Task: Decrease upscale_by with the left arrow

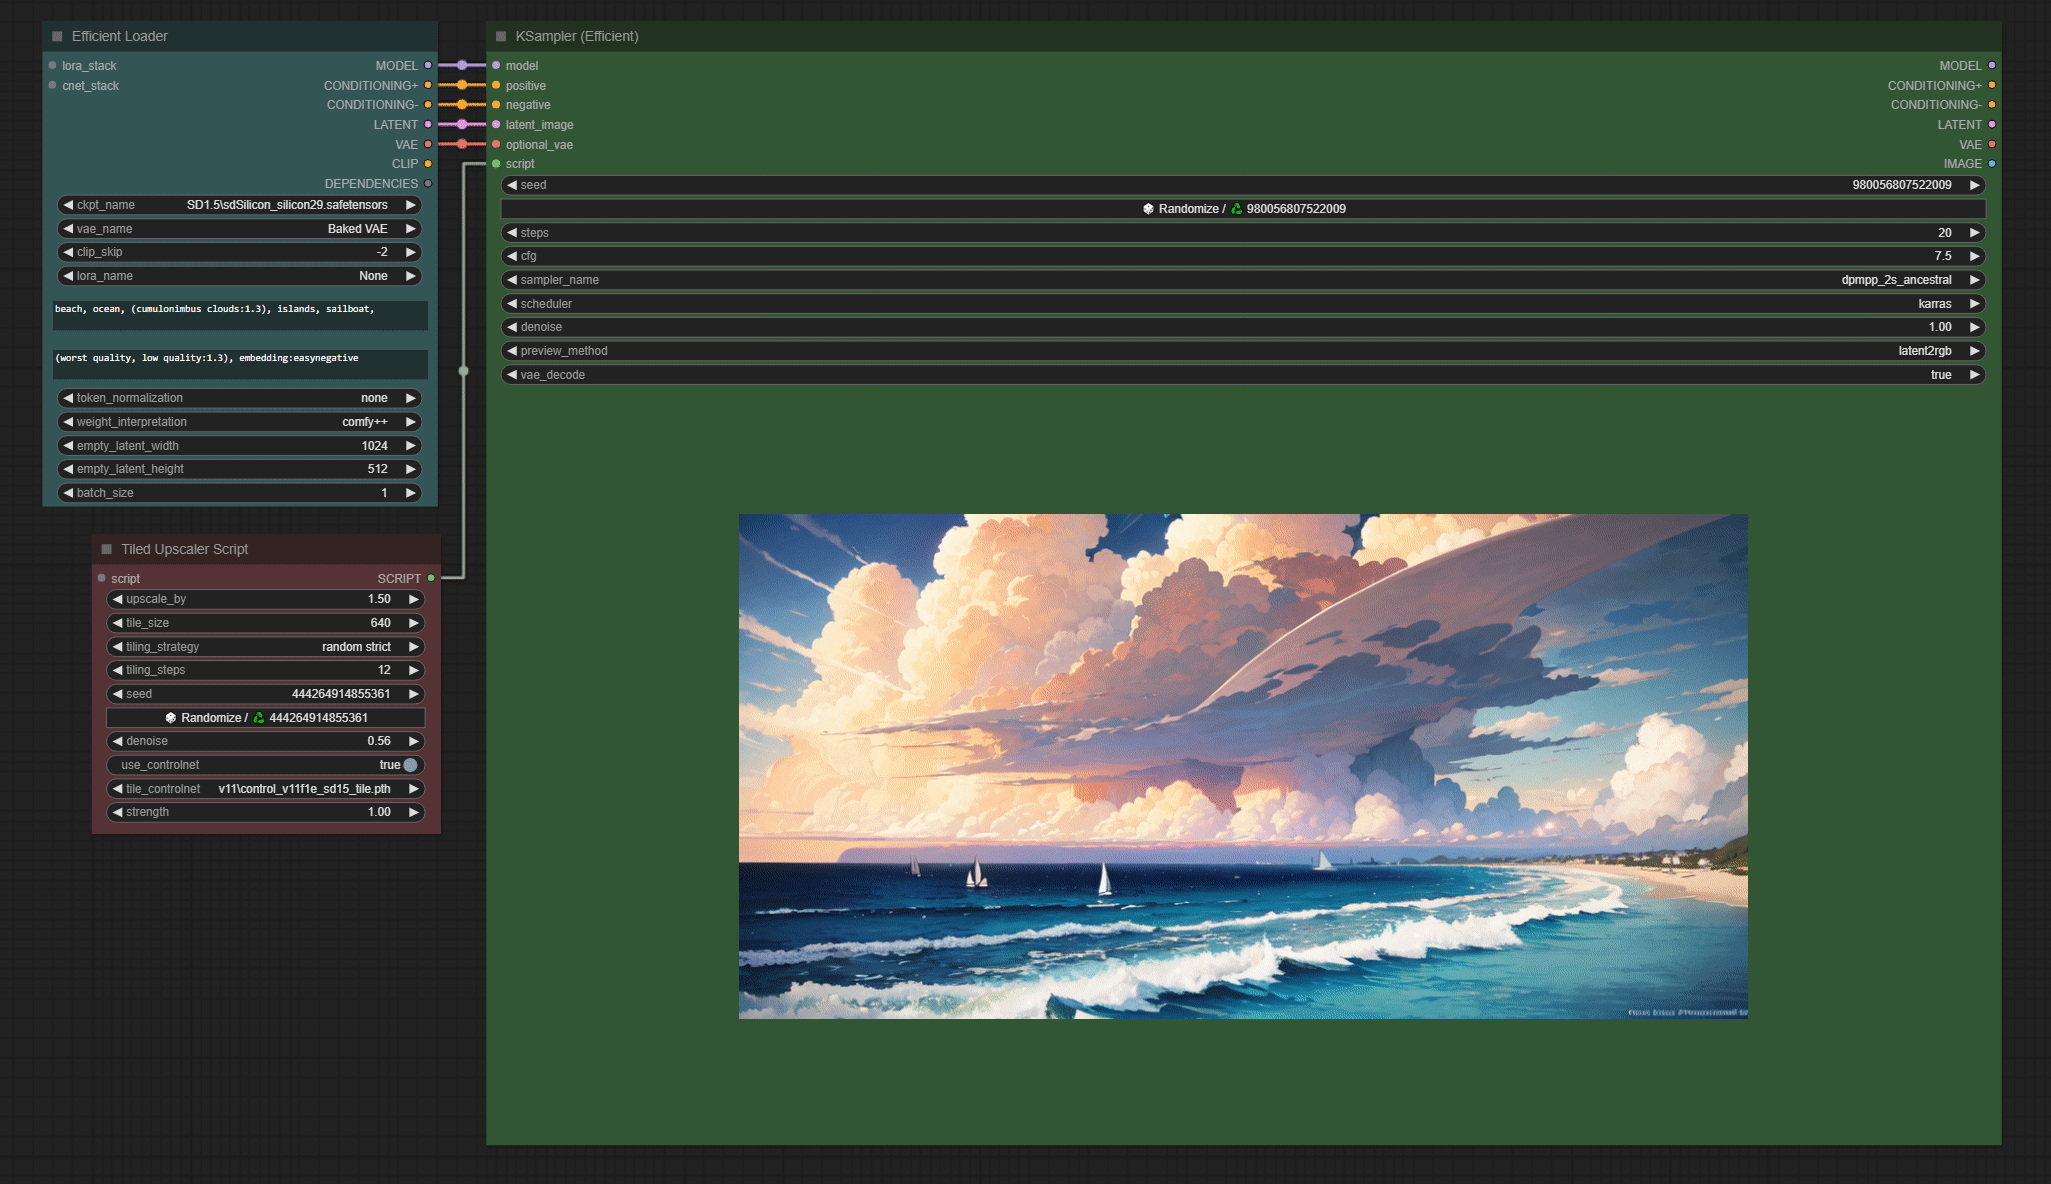Action: point(118,599)
